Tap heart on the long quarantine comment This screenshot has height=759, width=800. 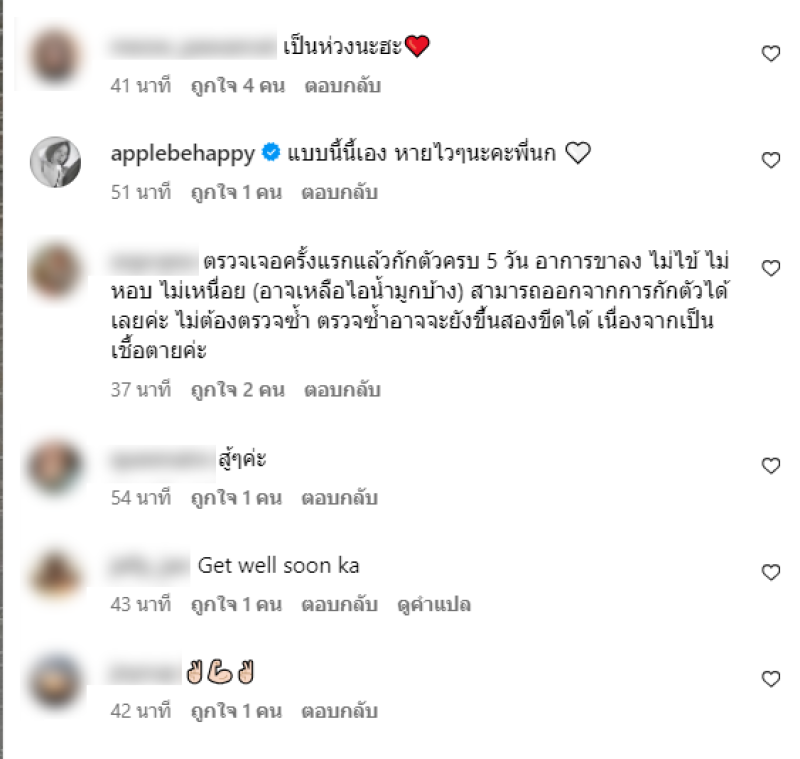tap(770, 268)
